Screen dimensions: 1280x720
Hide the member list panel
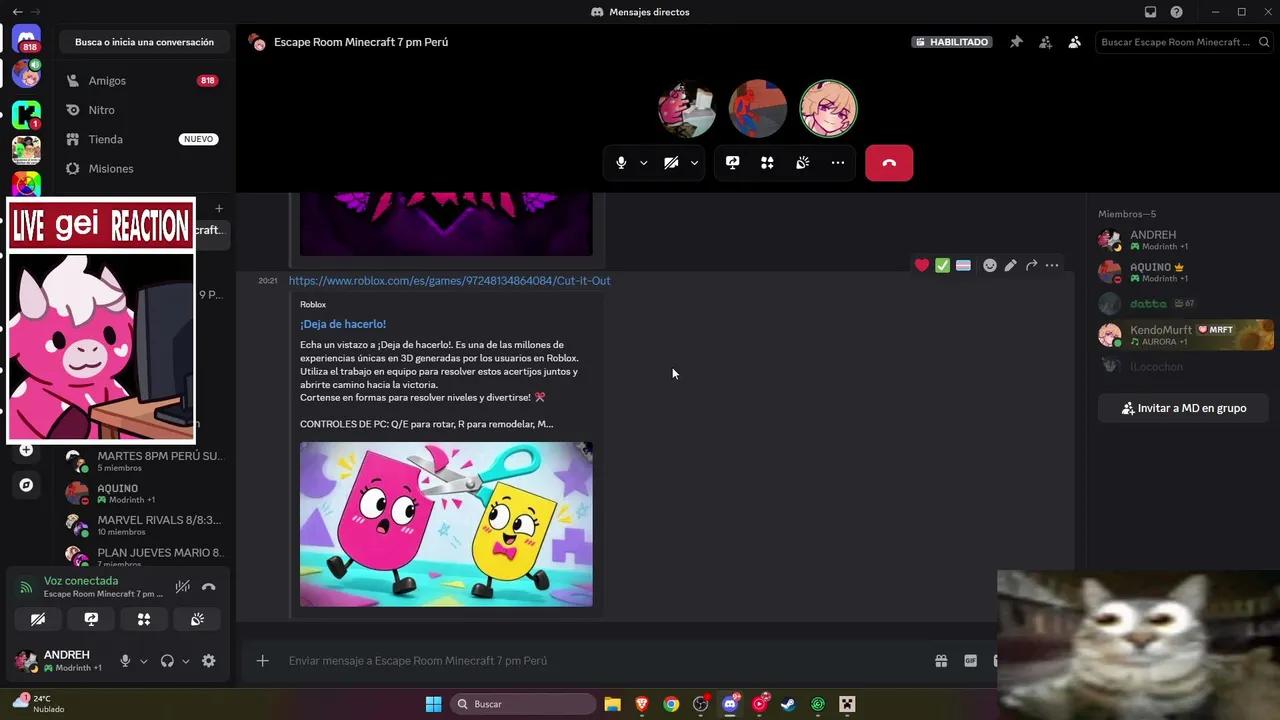point(1074,42)
